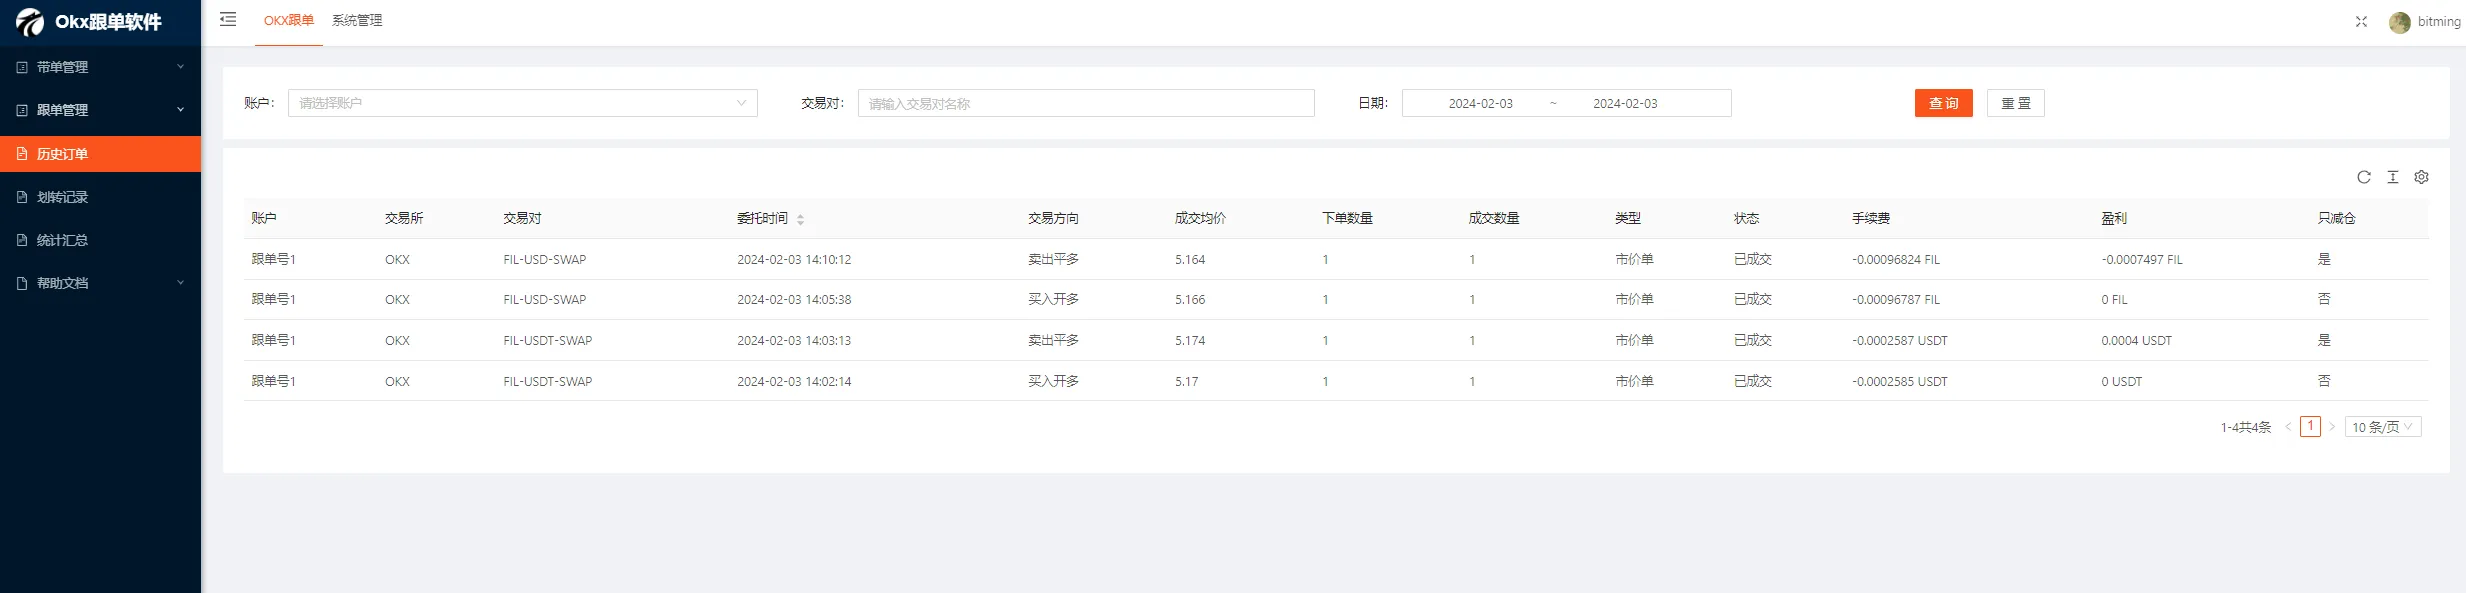Click the price cell 5.166
Viewport: 2466px width, 593px height.
[1190, 299]
